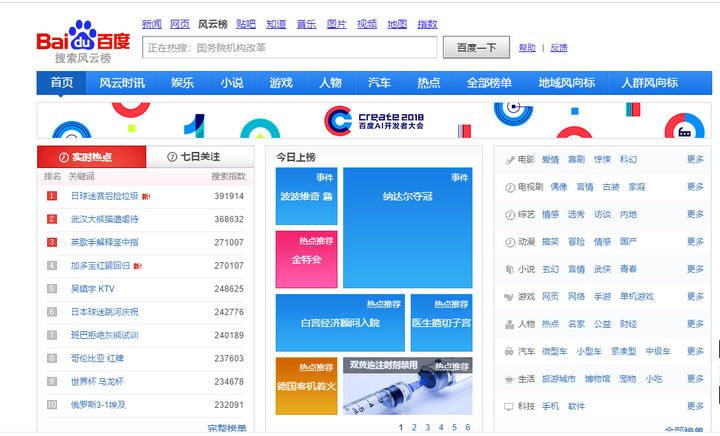
Task: Open the 地域风向标 navigation item
Action: 567,83
